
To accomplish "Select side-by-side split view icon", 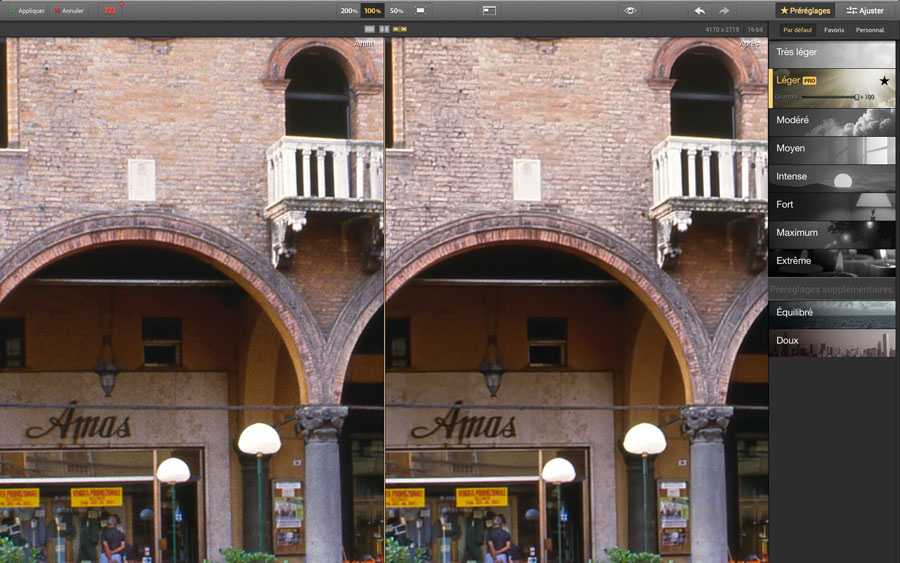I will pyautogui.click(x=384, y=29).
